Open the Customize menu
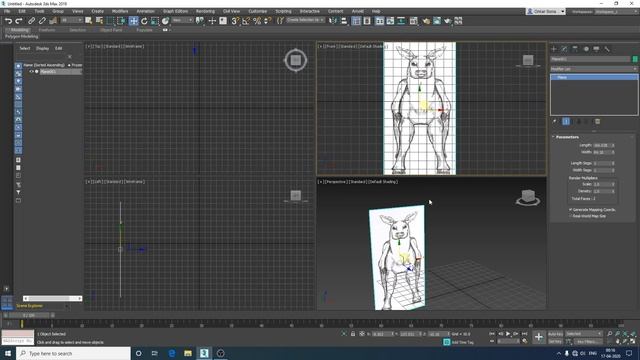This screenshot has width=640, height=360. 258,11
